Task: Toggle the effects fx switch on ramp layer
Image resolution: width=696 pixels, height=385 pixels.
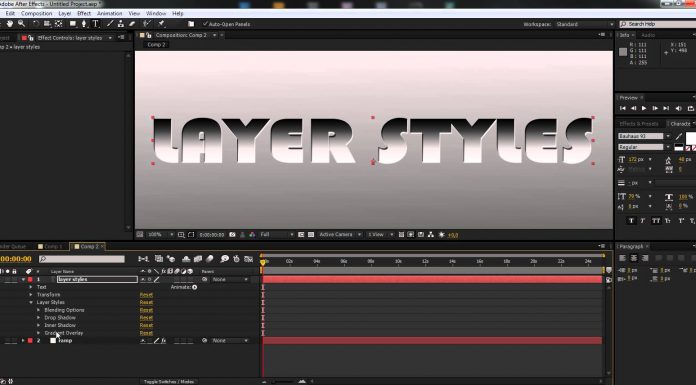Action: (x=163, y=341)
